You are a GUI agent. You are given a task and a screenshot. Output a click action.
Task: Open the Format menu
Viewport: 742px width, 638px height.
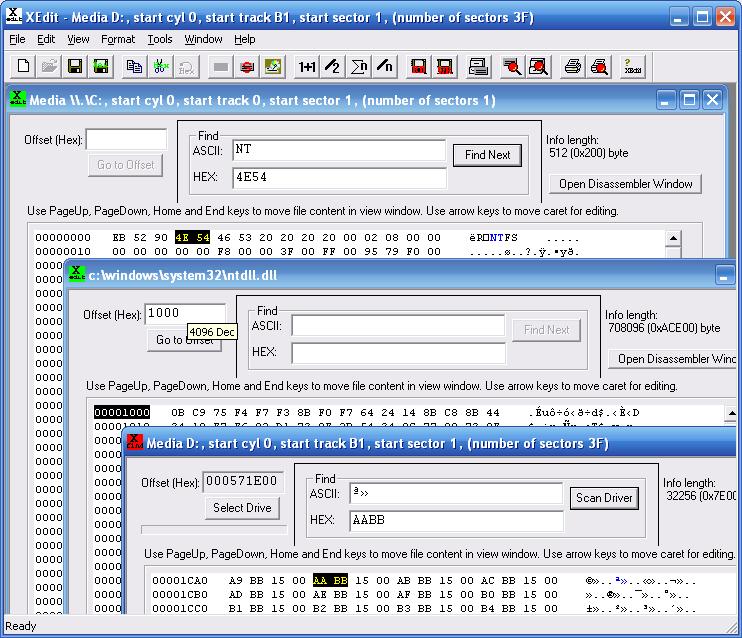tap(118, 39)
